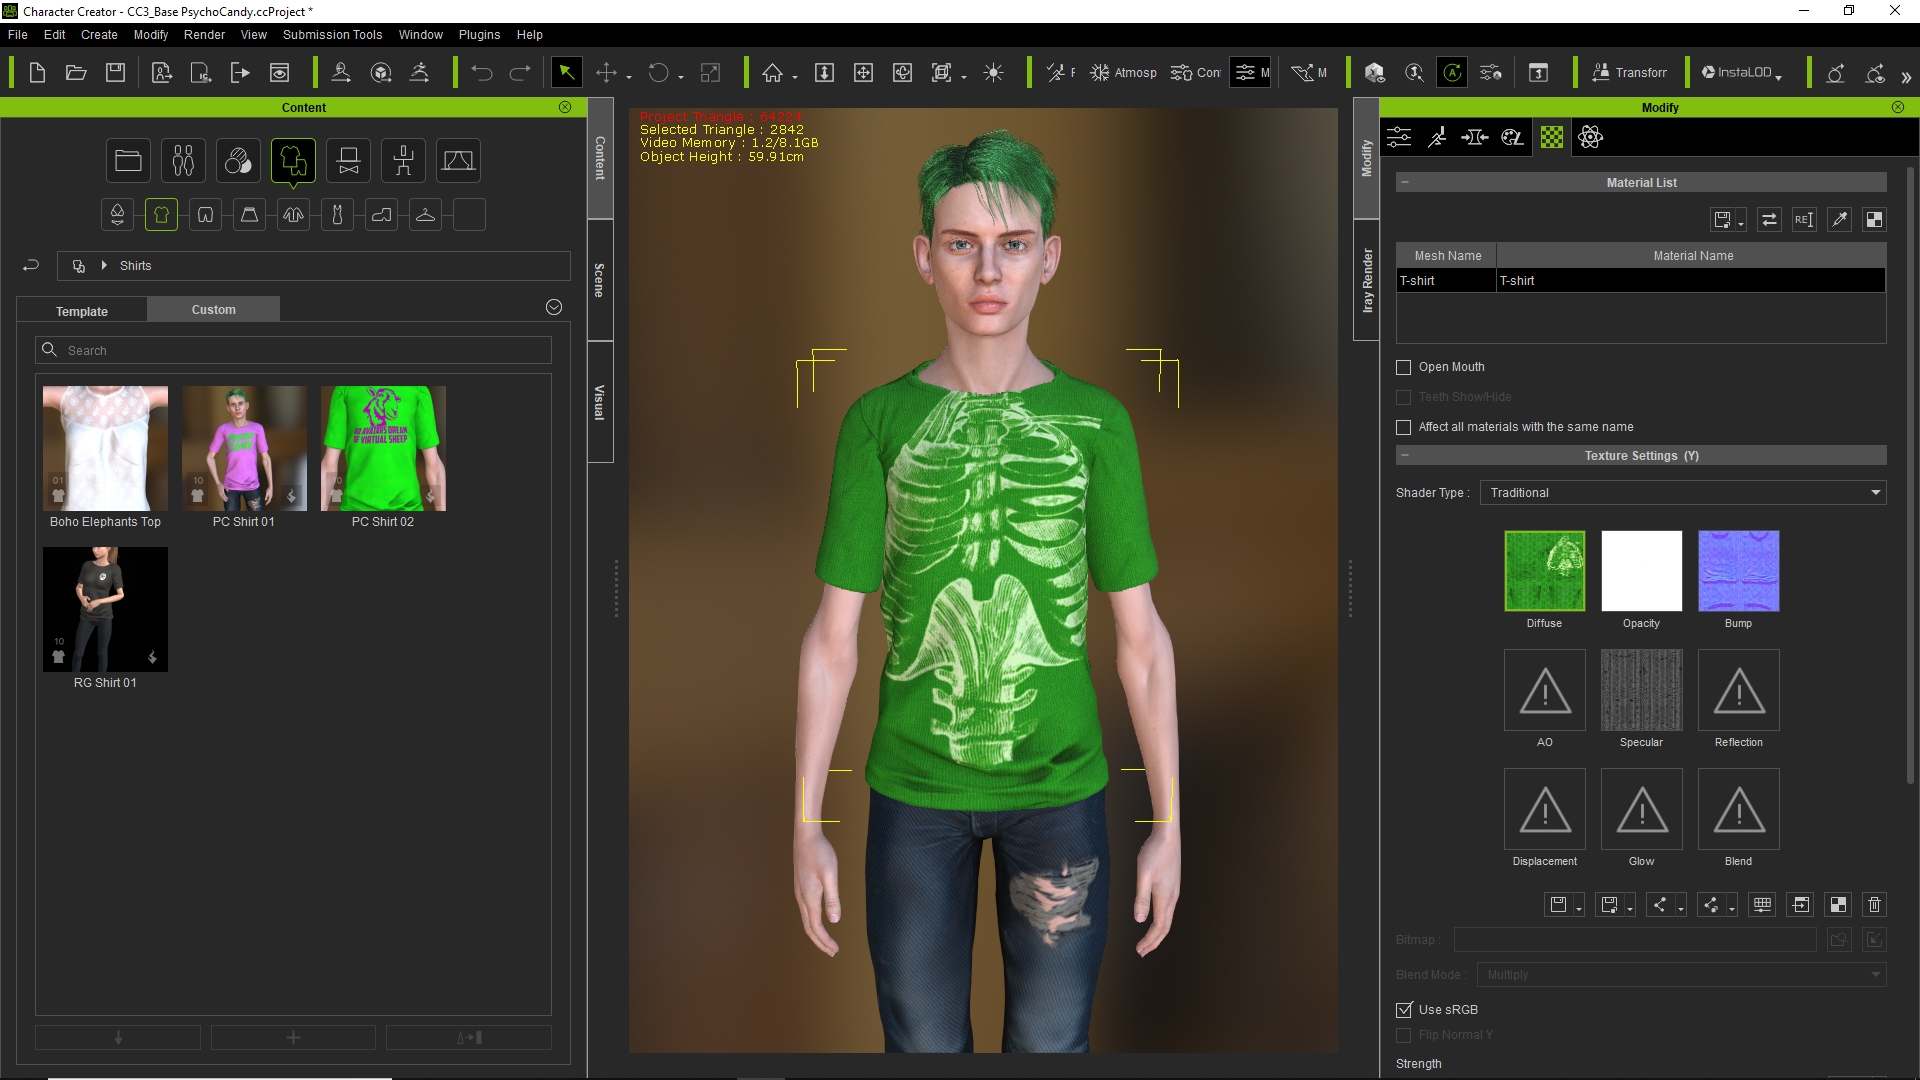Open the content view options circle chevron

(554, 307)
